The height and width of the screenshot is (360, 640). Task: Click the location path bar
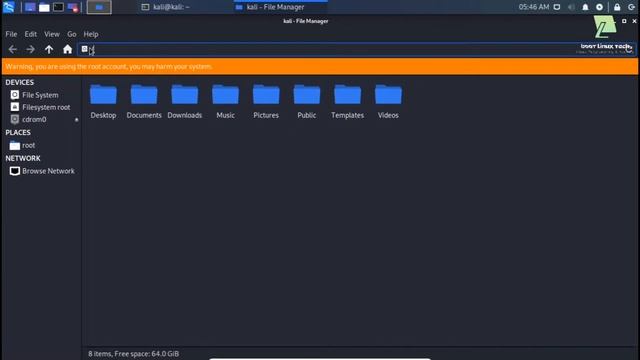[357, 49]
